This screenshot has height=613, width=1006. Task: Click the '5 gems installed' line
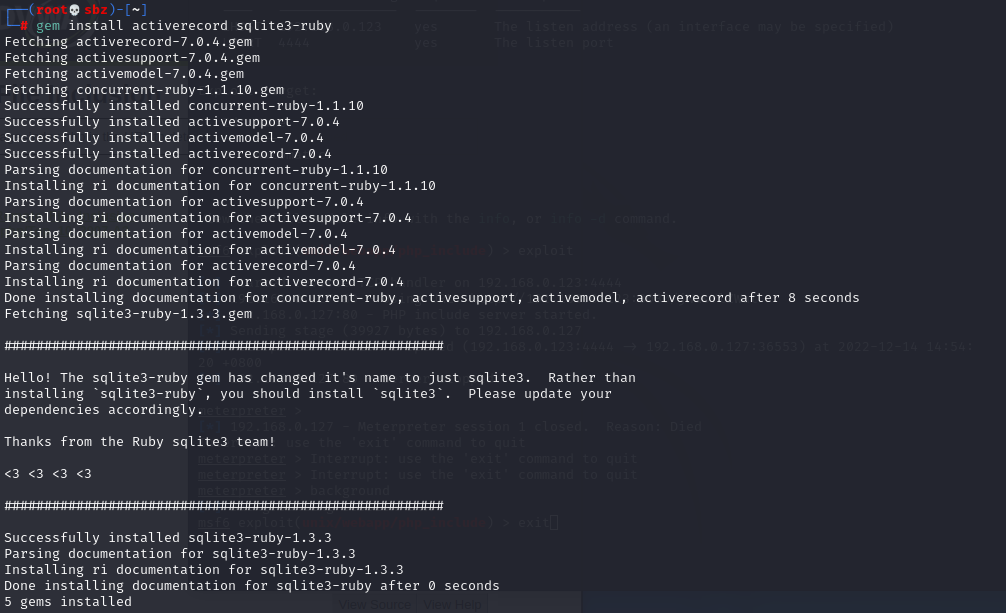[x=68, y=601]
